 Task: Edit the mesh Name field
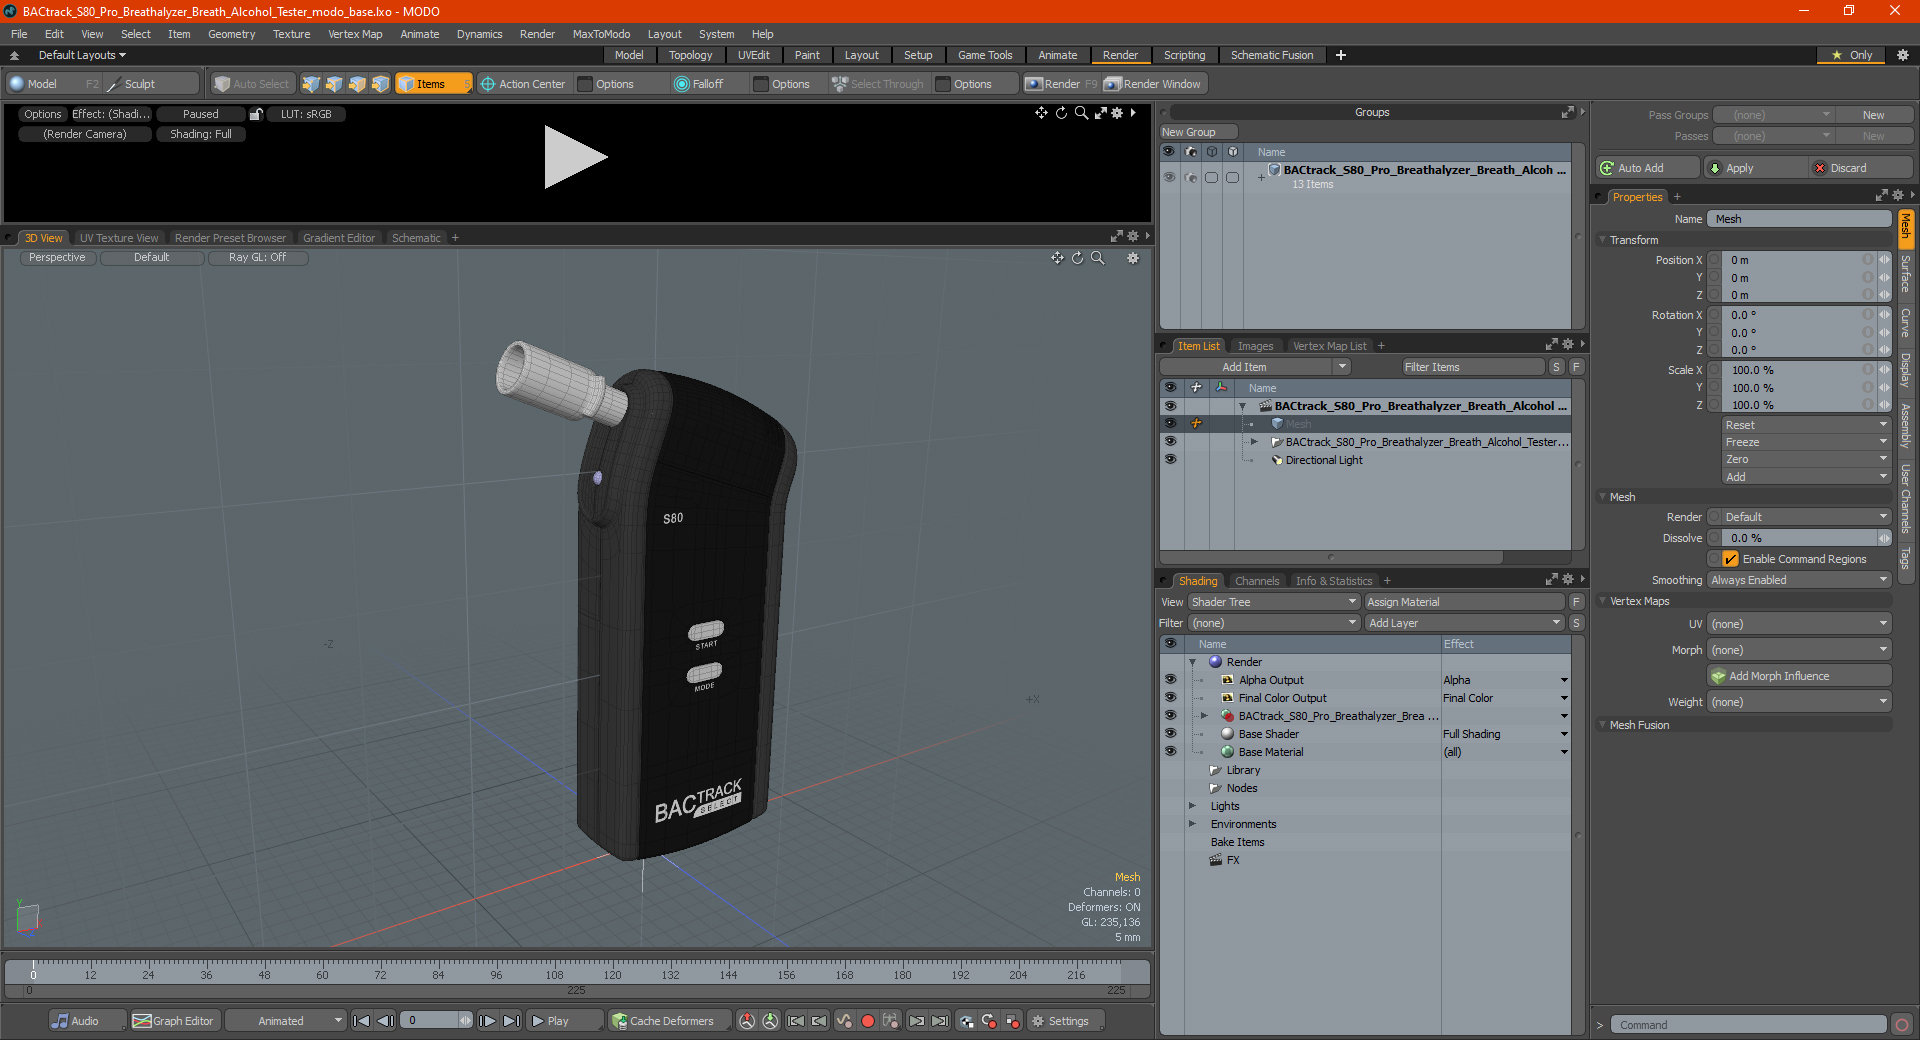[x=1799, y=219]
